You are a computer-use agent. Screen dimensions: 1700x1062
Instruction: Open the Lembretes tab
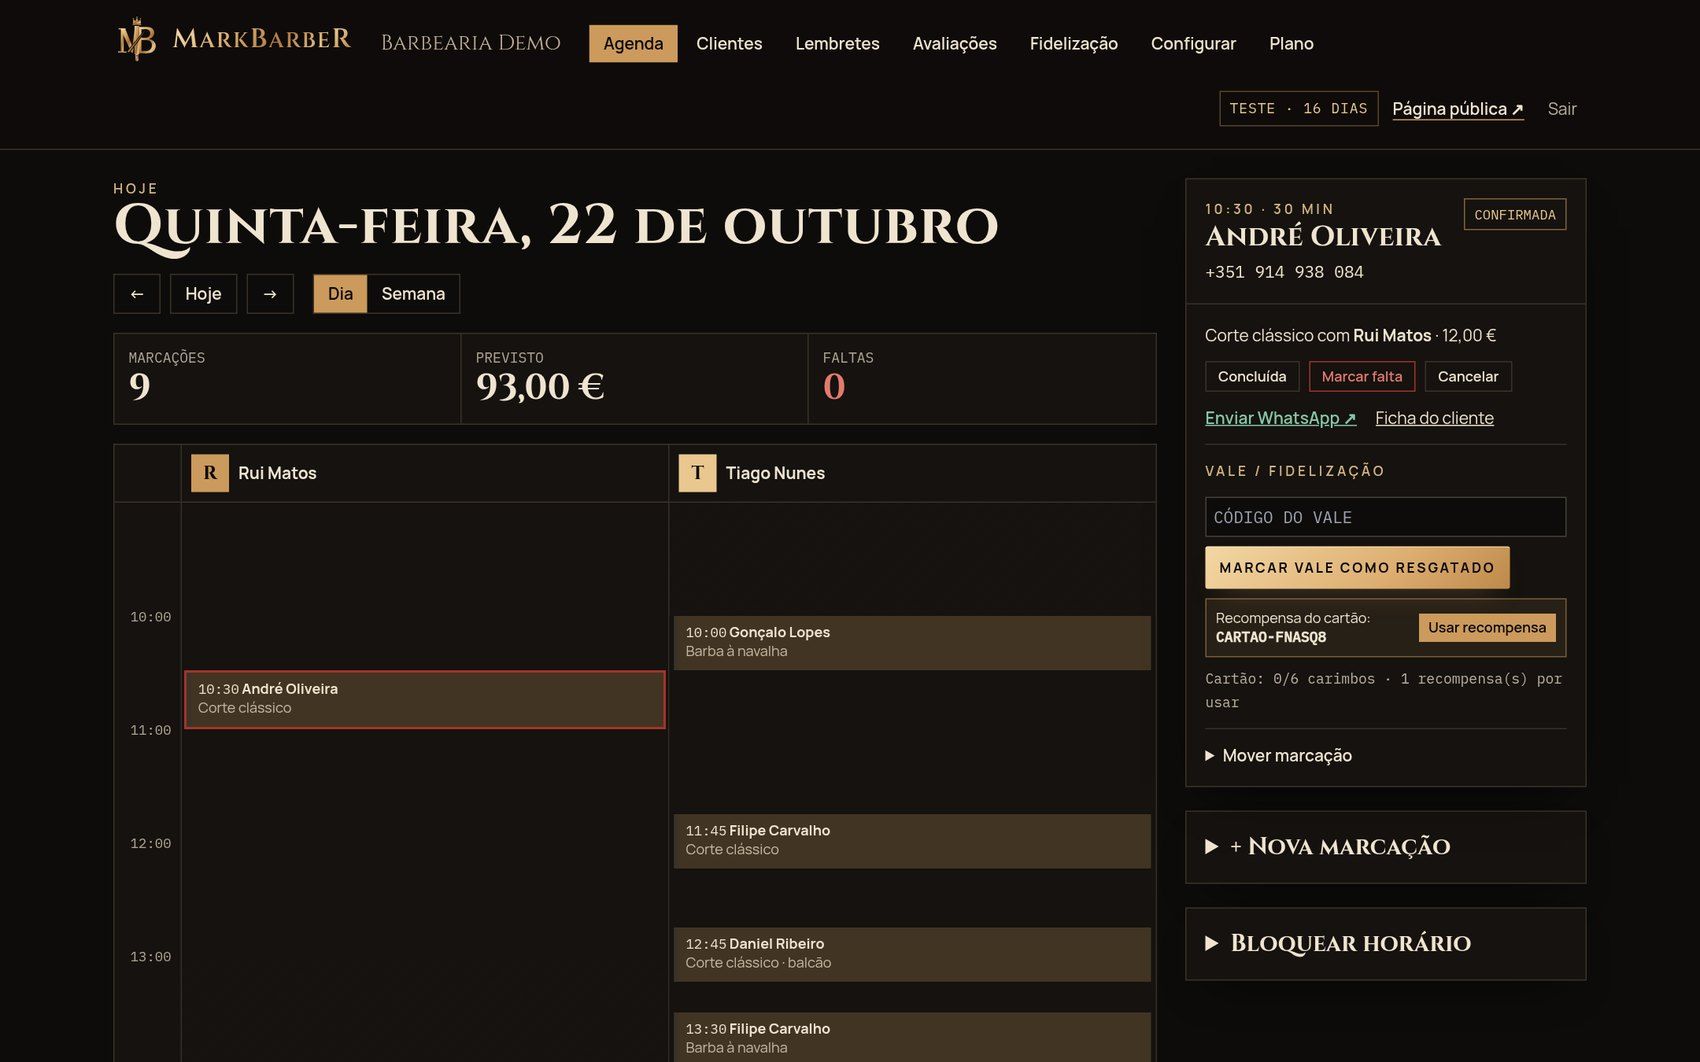click(837, 43)
